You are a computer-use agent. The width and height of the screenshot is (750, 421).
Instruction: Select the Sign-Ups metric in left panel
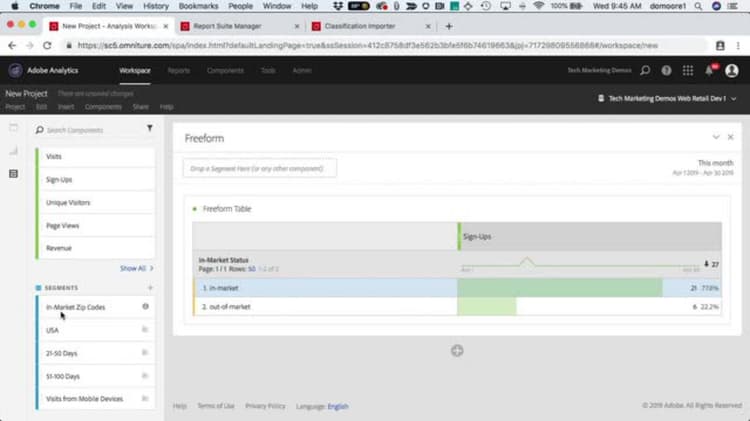click(96, 179)
